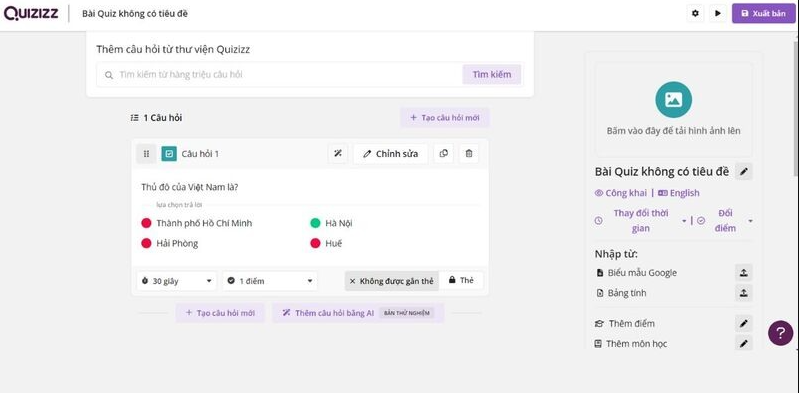
Task: Click the multiple-choice type icon of Câu hỏi 1
Action: coord(169,153)
